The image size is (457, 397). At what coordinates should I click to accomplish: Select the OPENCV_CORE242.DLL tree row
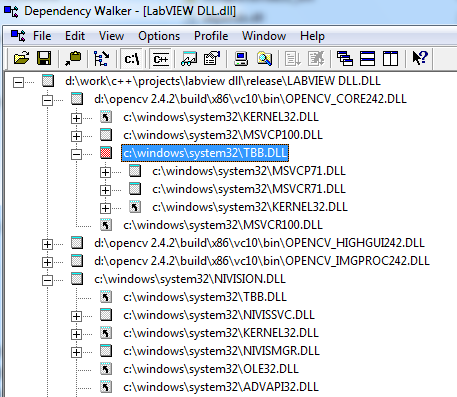pos(250,99)
